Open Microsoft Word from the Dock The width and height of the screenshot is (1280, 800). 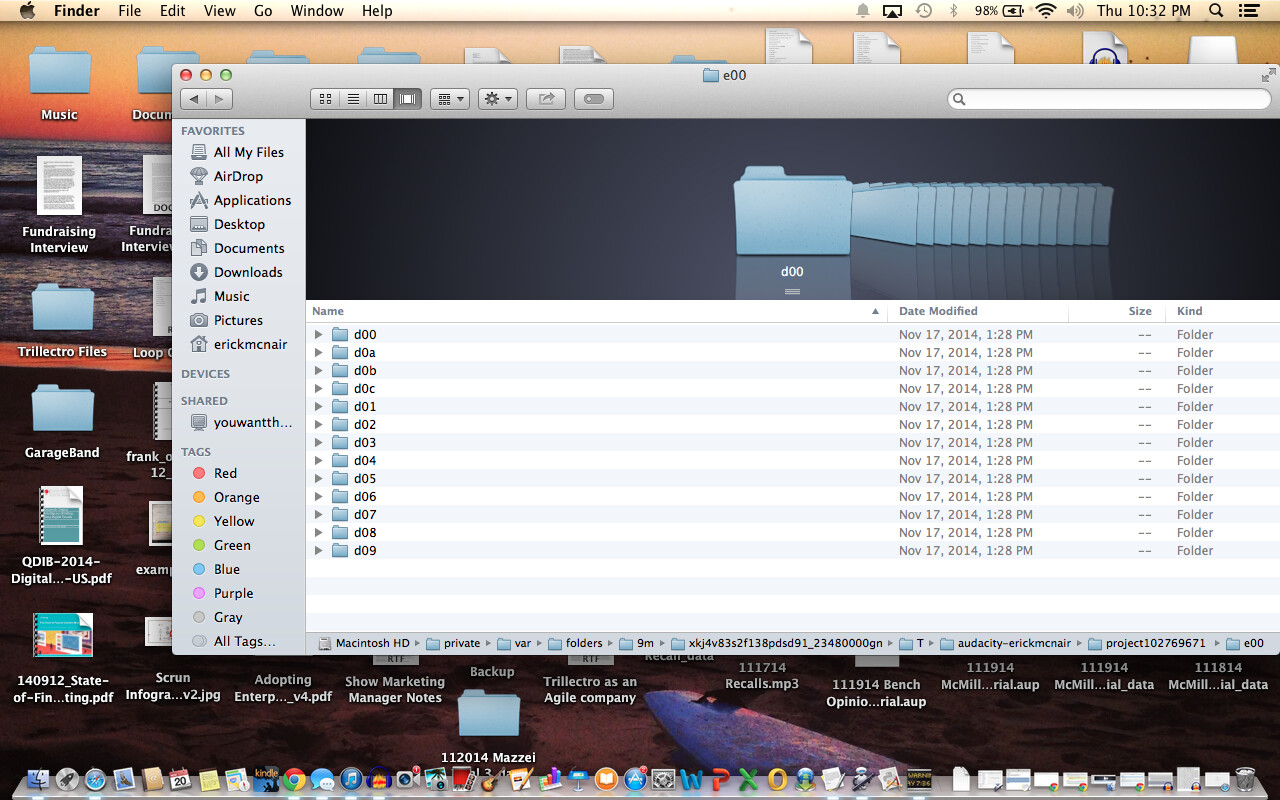tap(689, 779)
